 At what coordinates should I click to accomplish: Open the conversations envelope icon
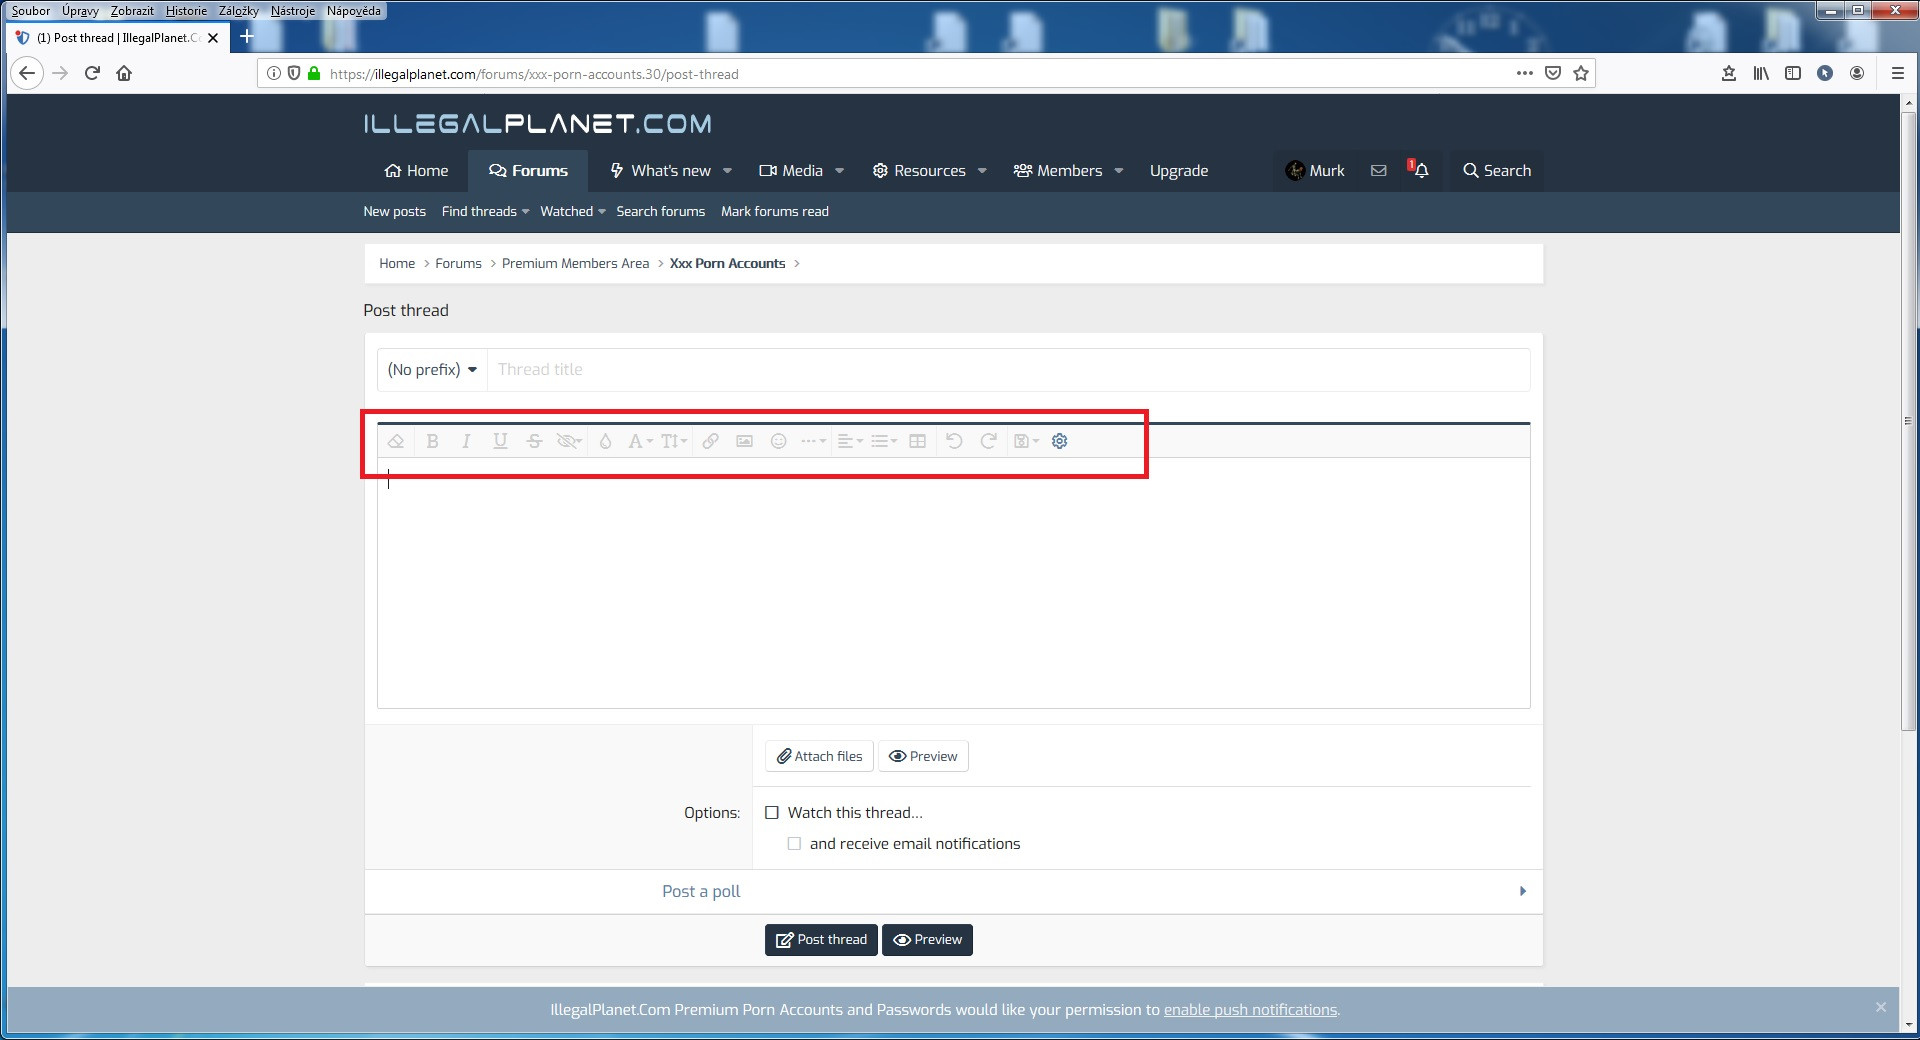[1379, 171]
